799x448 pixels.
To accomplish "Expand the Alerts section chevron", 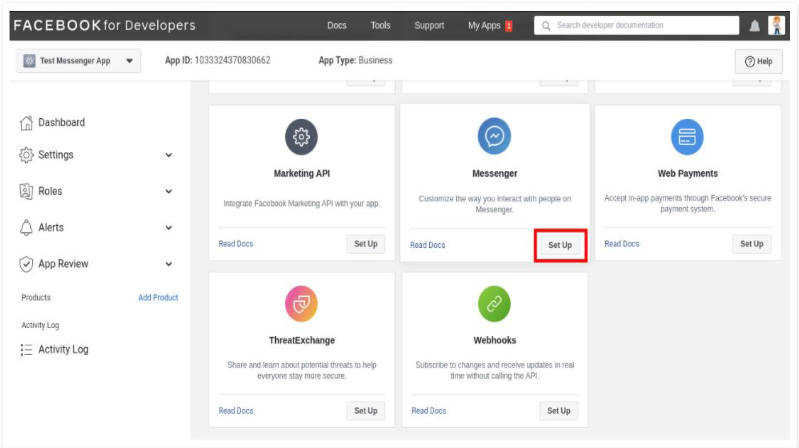I will click(x=169, y=228).
